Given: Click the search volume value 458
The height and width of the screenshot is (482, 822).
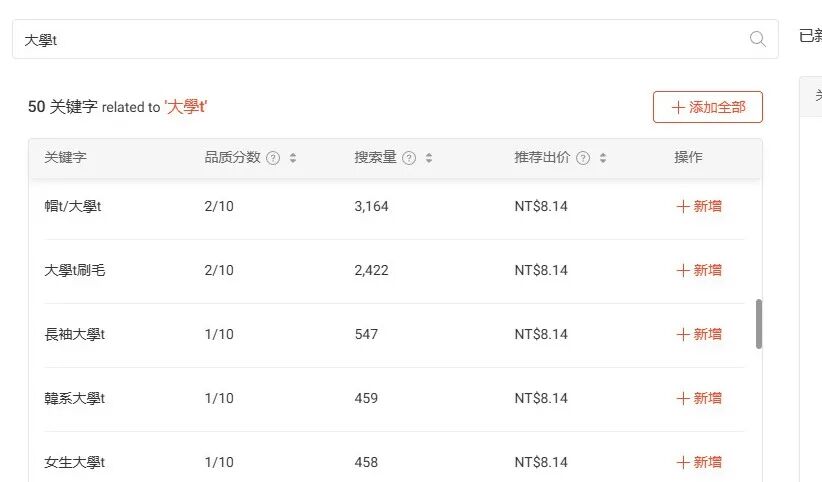Looking at the screenshot, I should pyautogui.click(x=366, y=462).
